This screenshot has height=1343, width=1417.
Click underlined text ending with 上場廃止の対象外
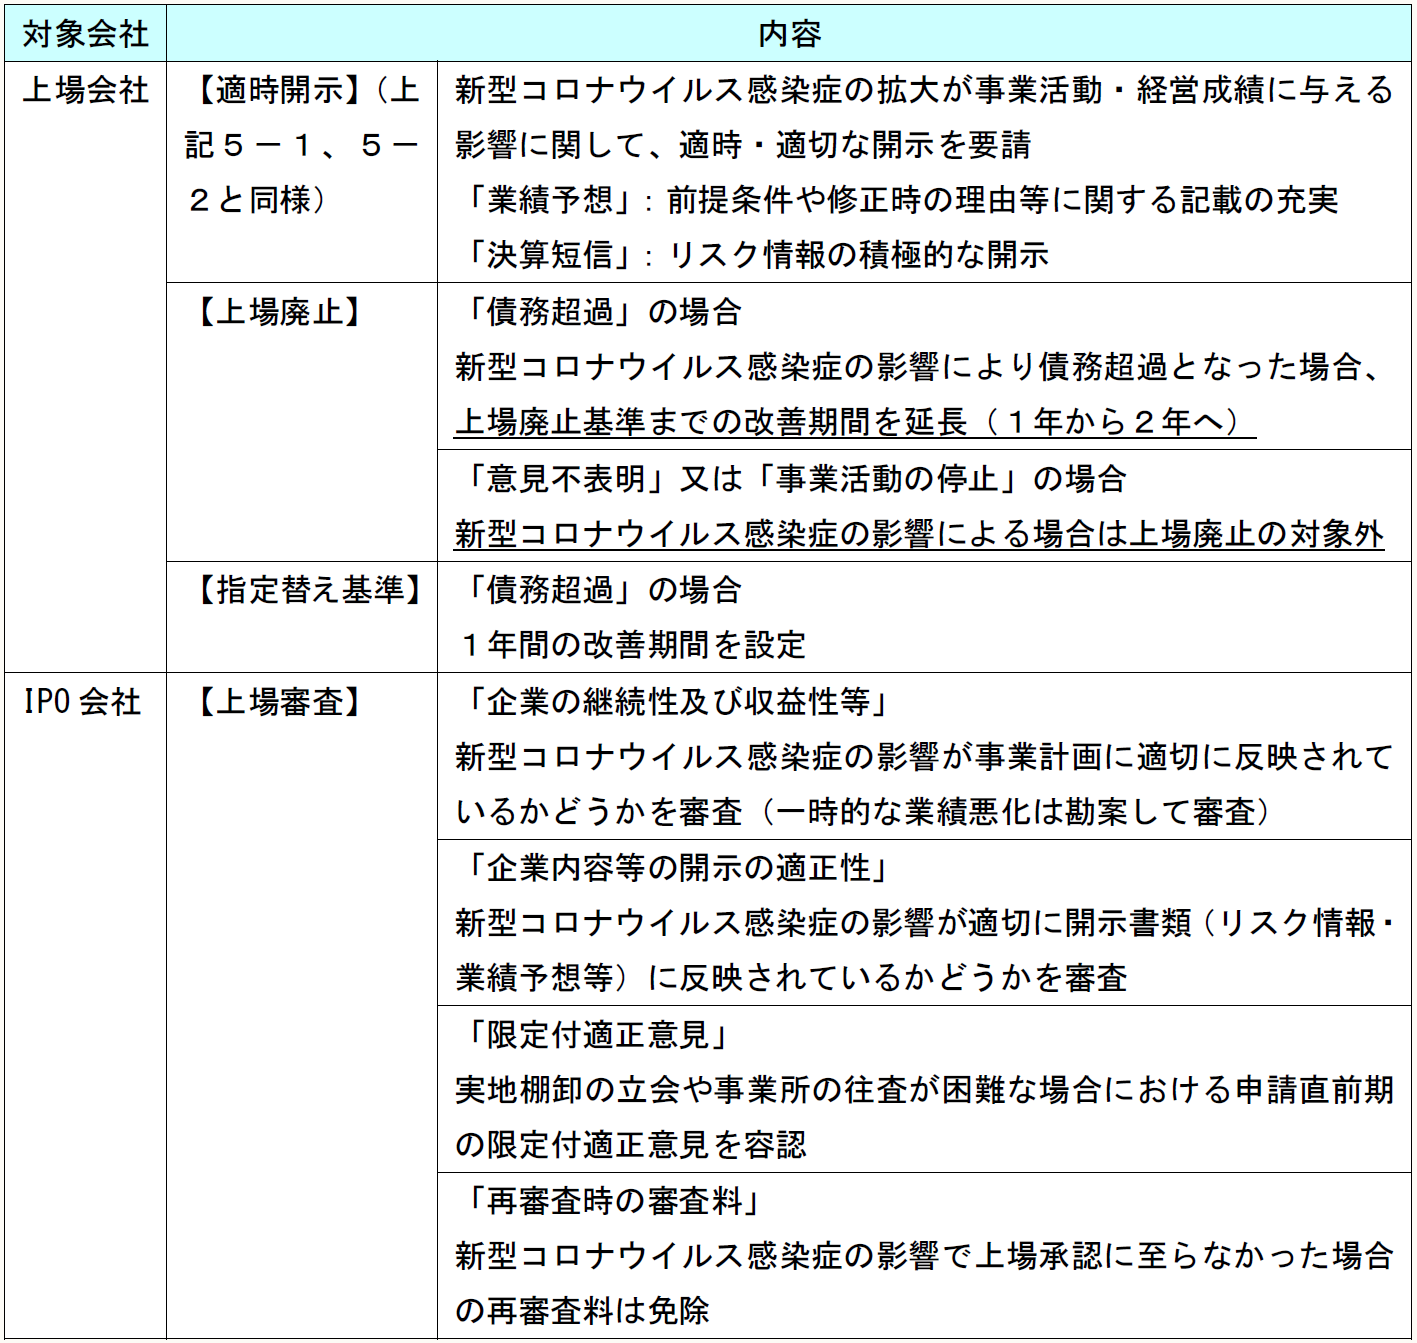coord(918,534)
